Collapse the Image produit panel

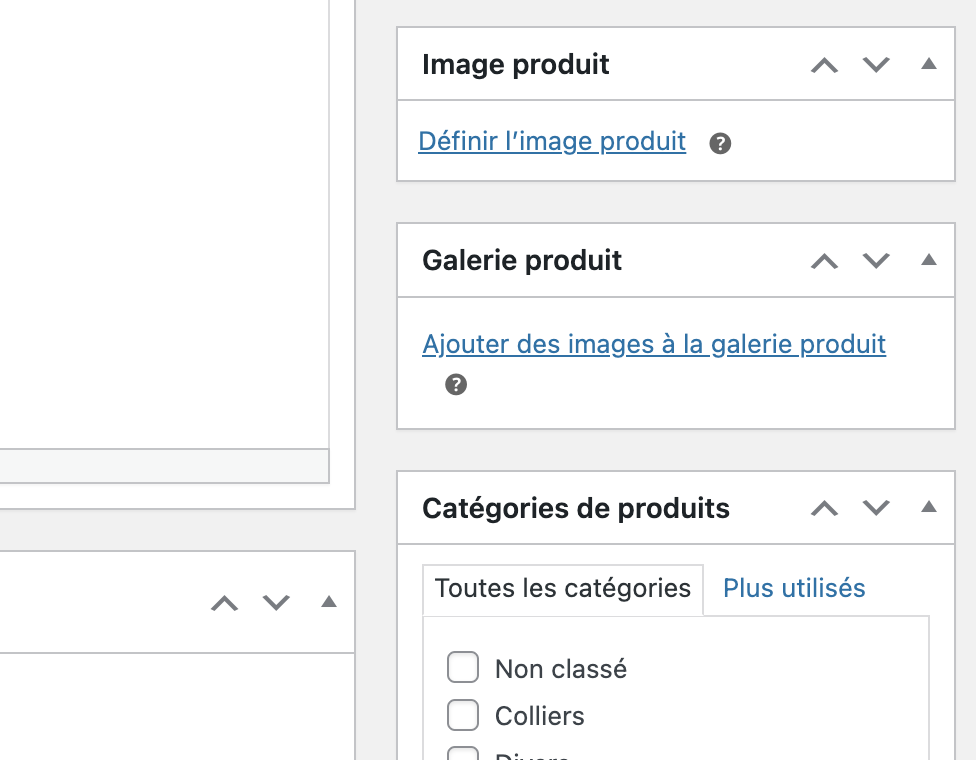pyautogui.click(x=928, y=64)
